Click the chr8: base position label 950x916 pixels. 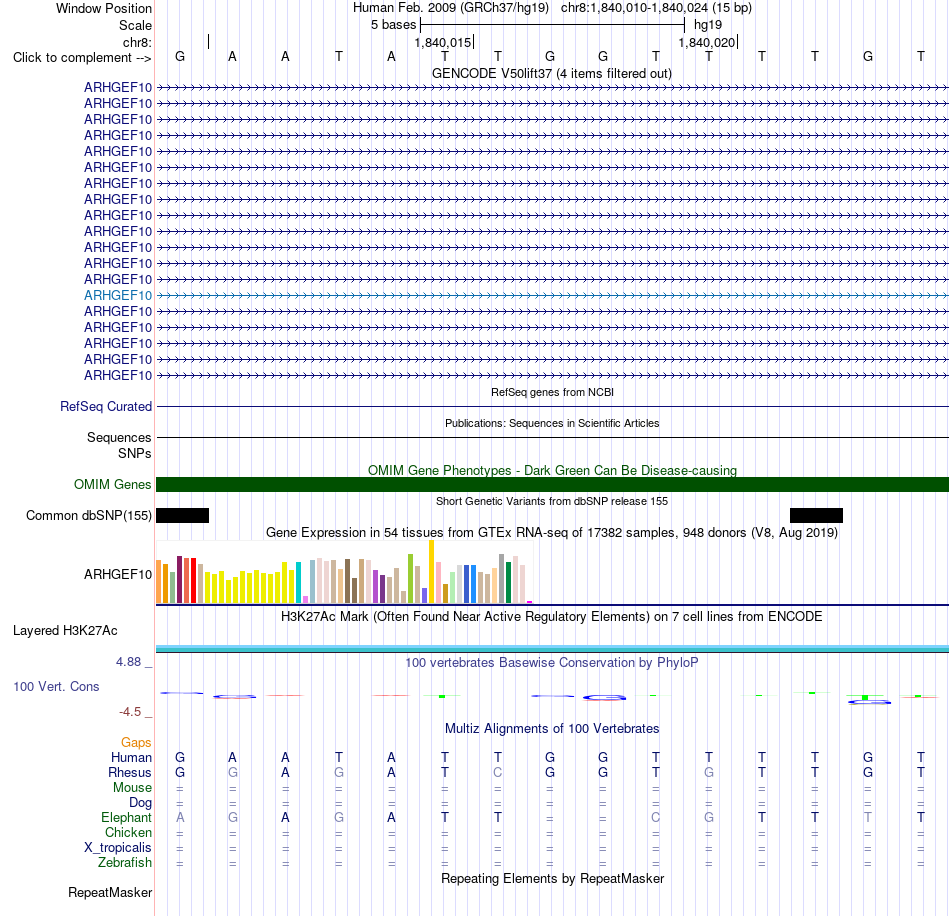coord(137,42)
